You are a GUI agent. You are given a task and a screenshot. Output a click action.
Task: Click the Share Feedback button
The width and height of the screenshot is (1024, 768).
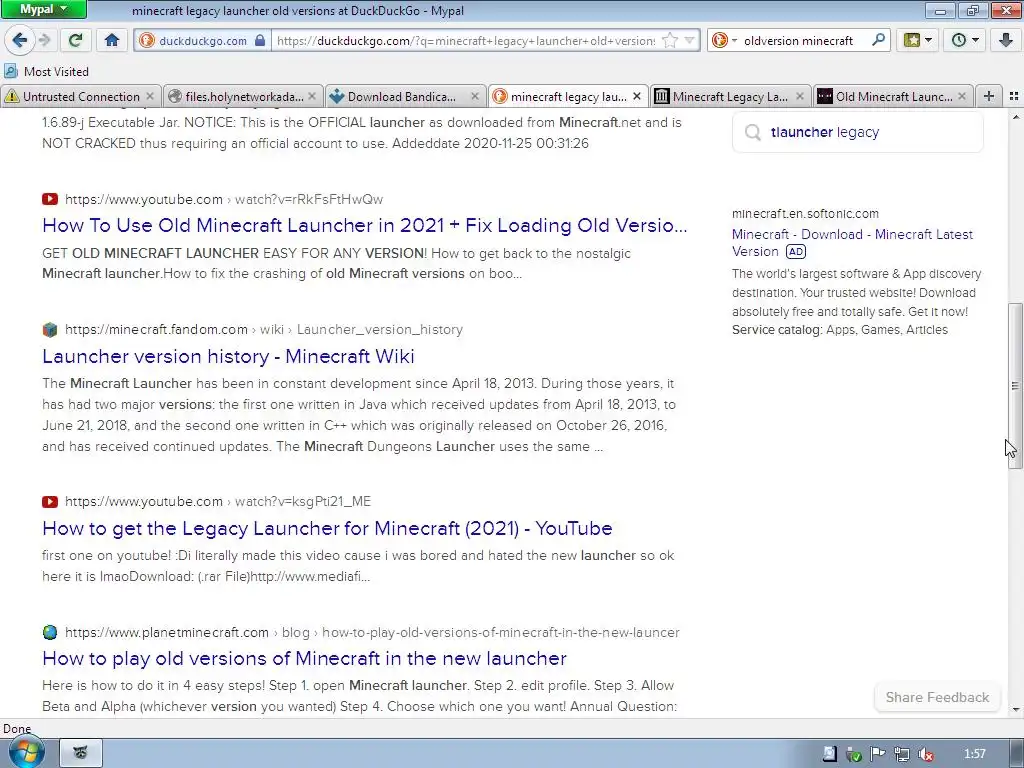tap(937, 697)
